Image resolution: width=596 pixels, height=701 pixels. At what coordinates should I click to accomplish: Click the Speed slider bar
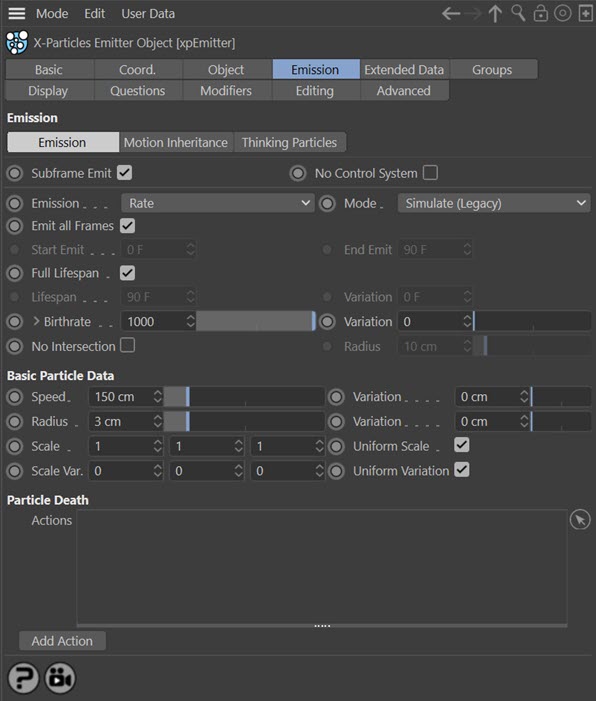(244, 397)
